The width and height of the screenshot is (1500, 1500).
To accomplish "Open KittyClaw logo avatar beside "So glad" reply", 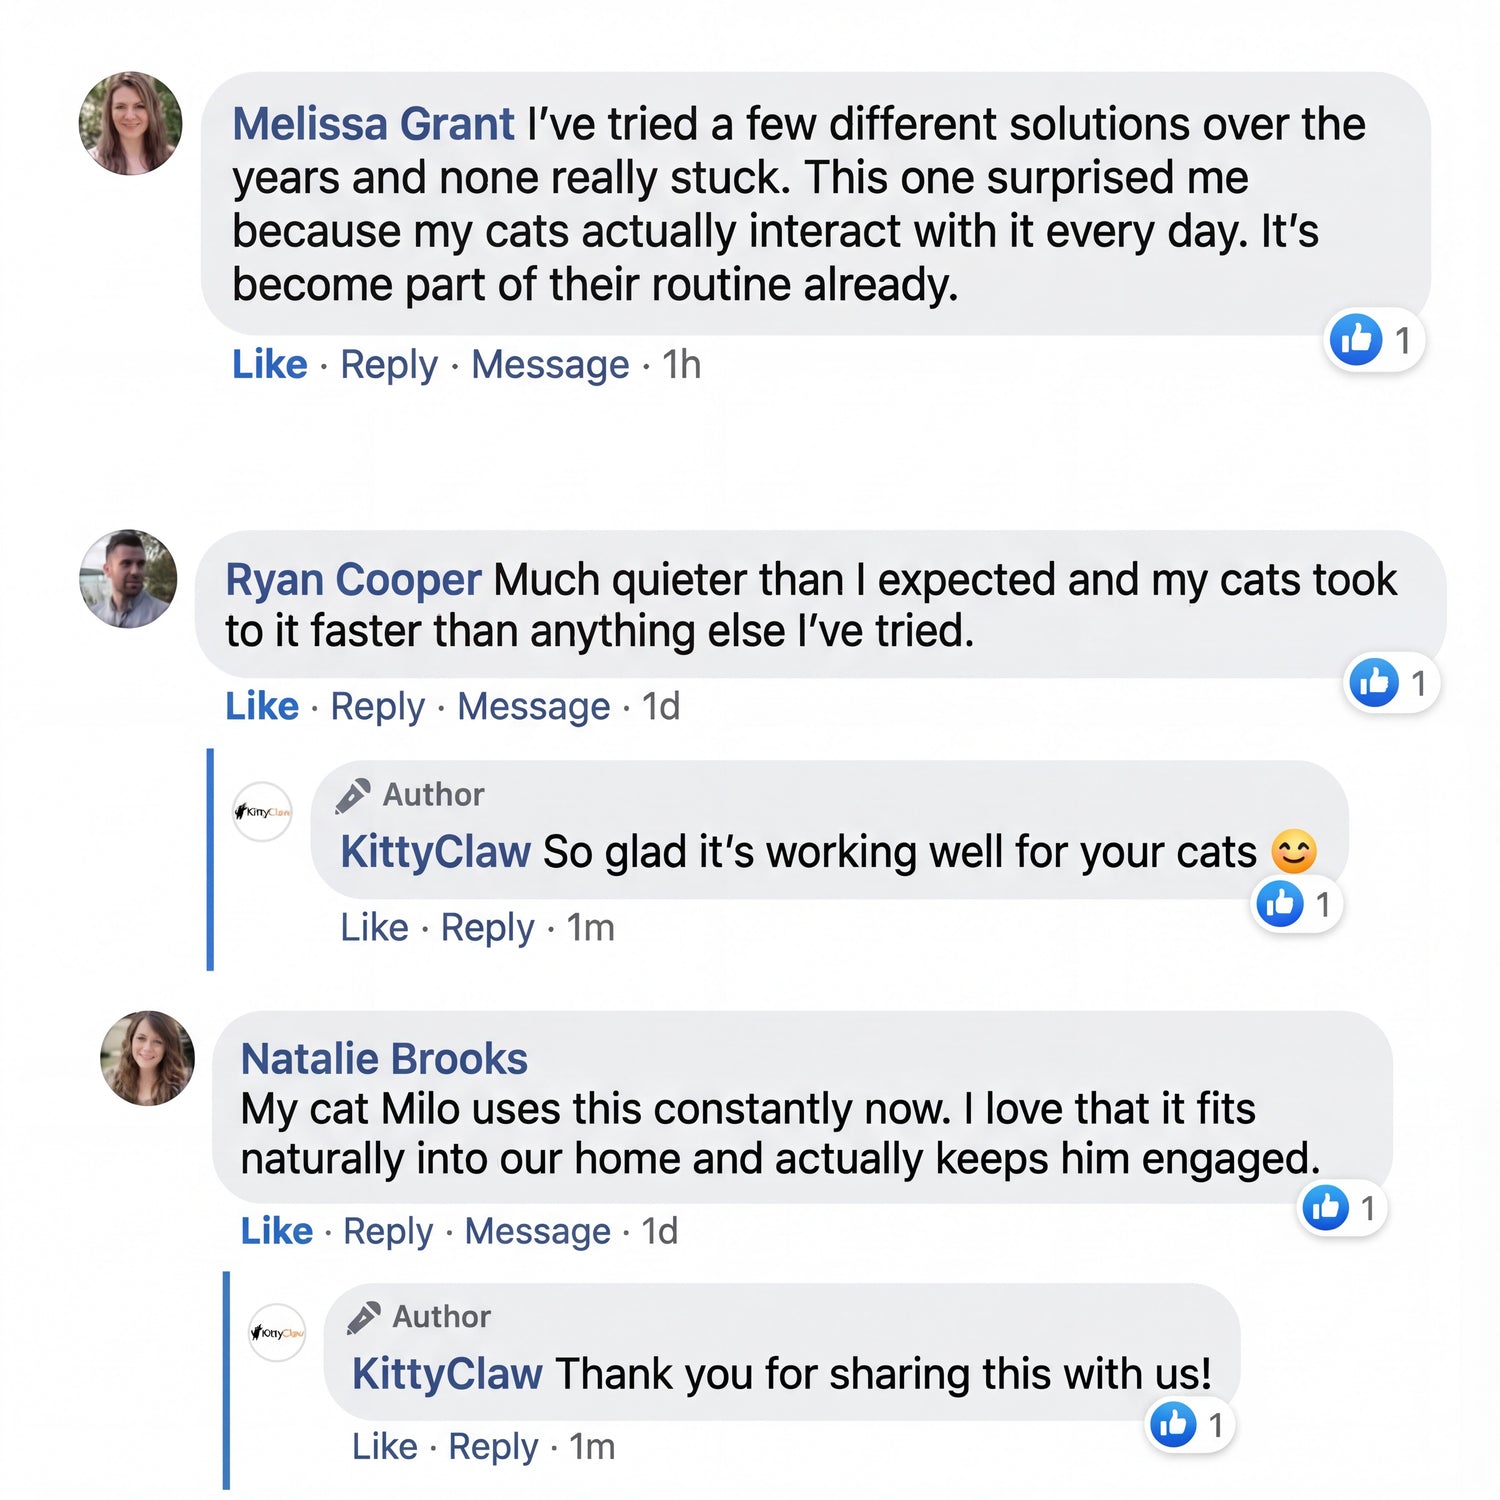I will (x=262, y=811).
